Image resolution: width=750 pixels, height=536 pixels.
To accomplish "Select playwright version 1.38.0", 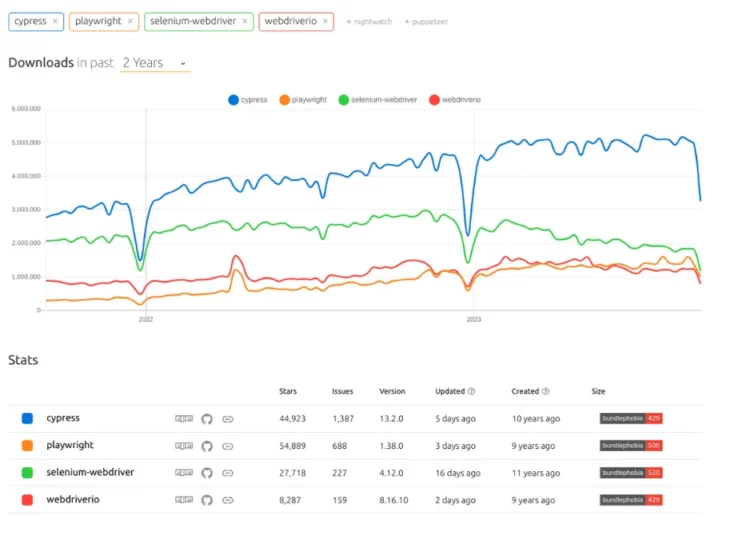I will 391,446.
